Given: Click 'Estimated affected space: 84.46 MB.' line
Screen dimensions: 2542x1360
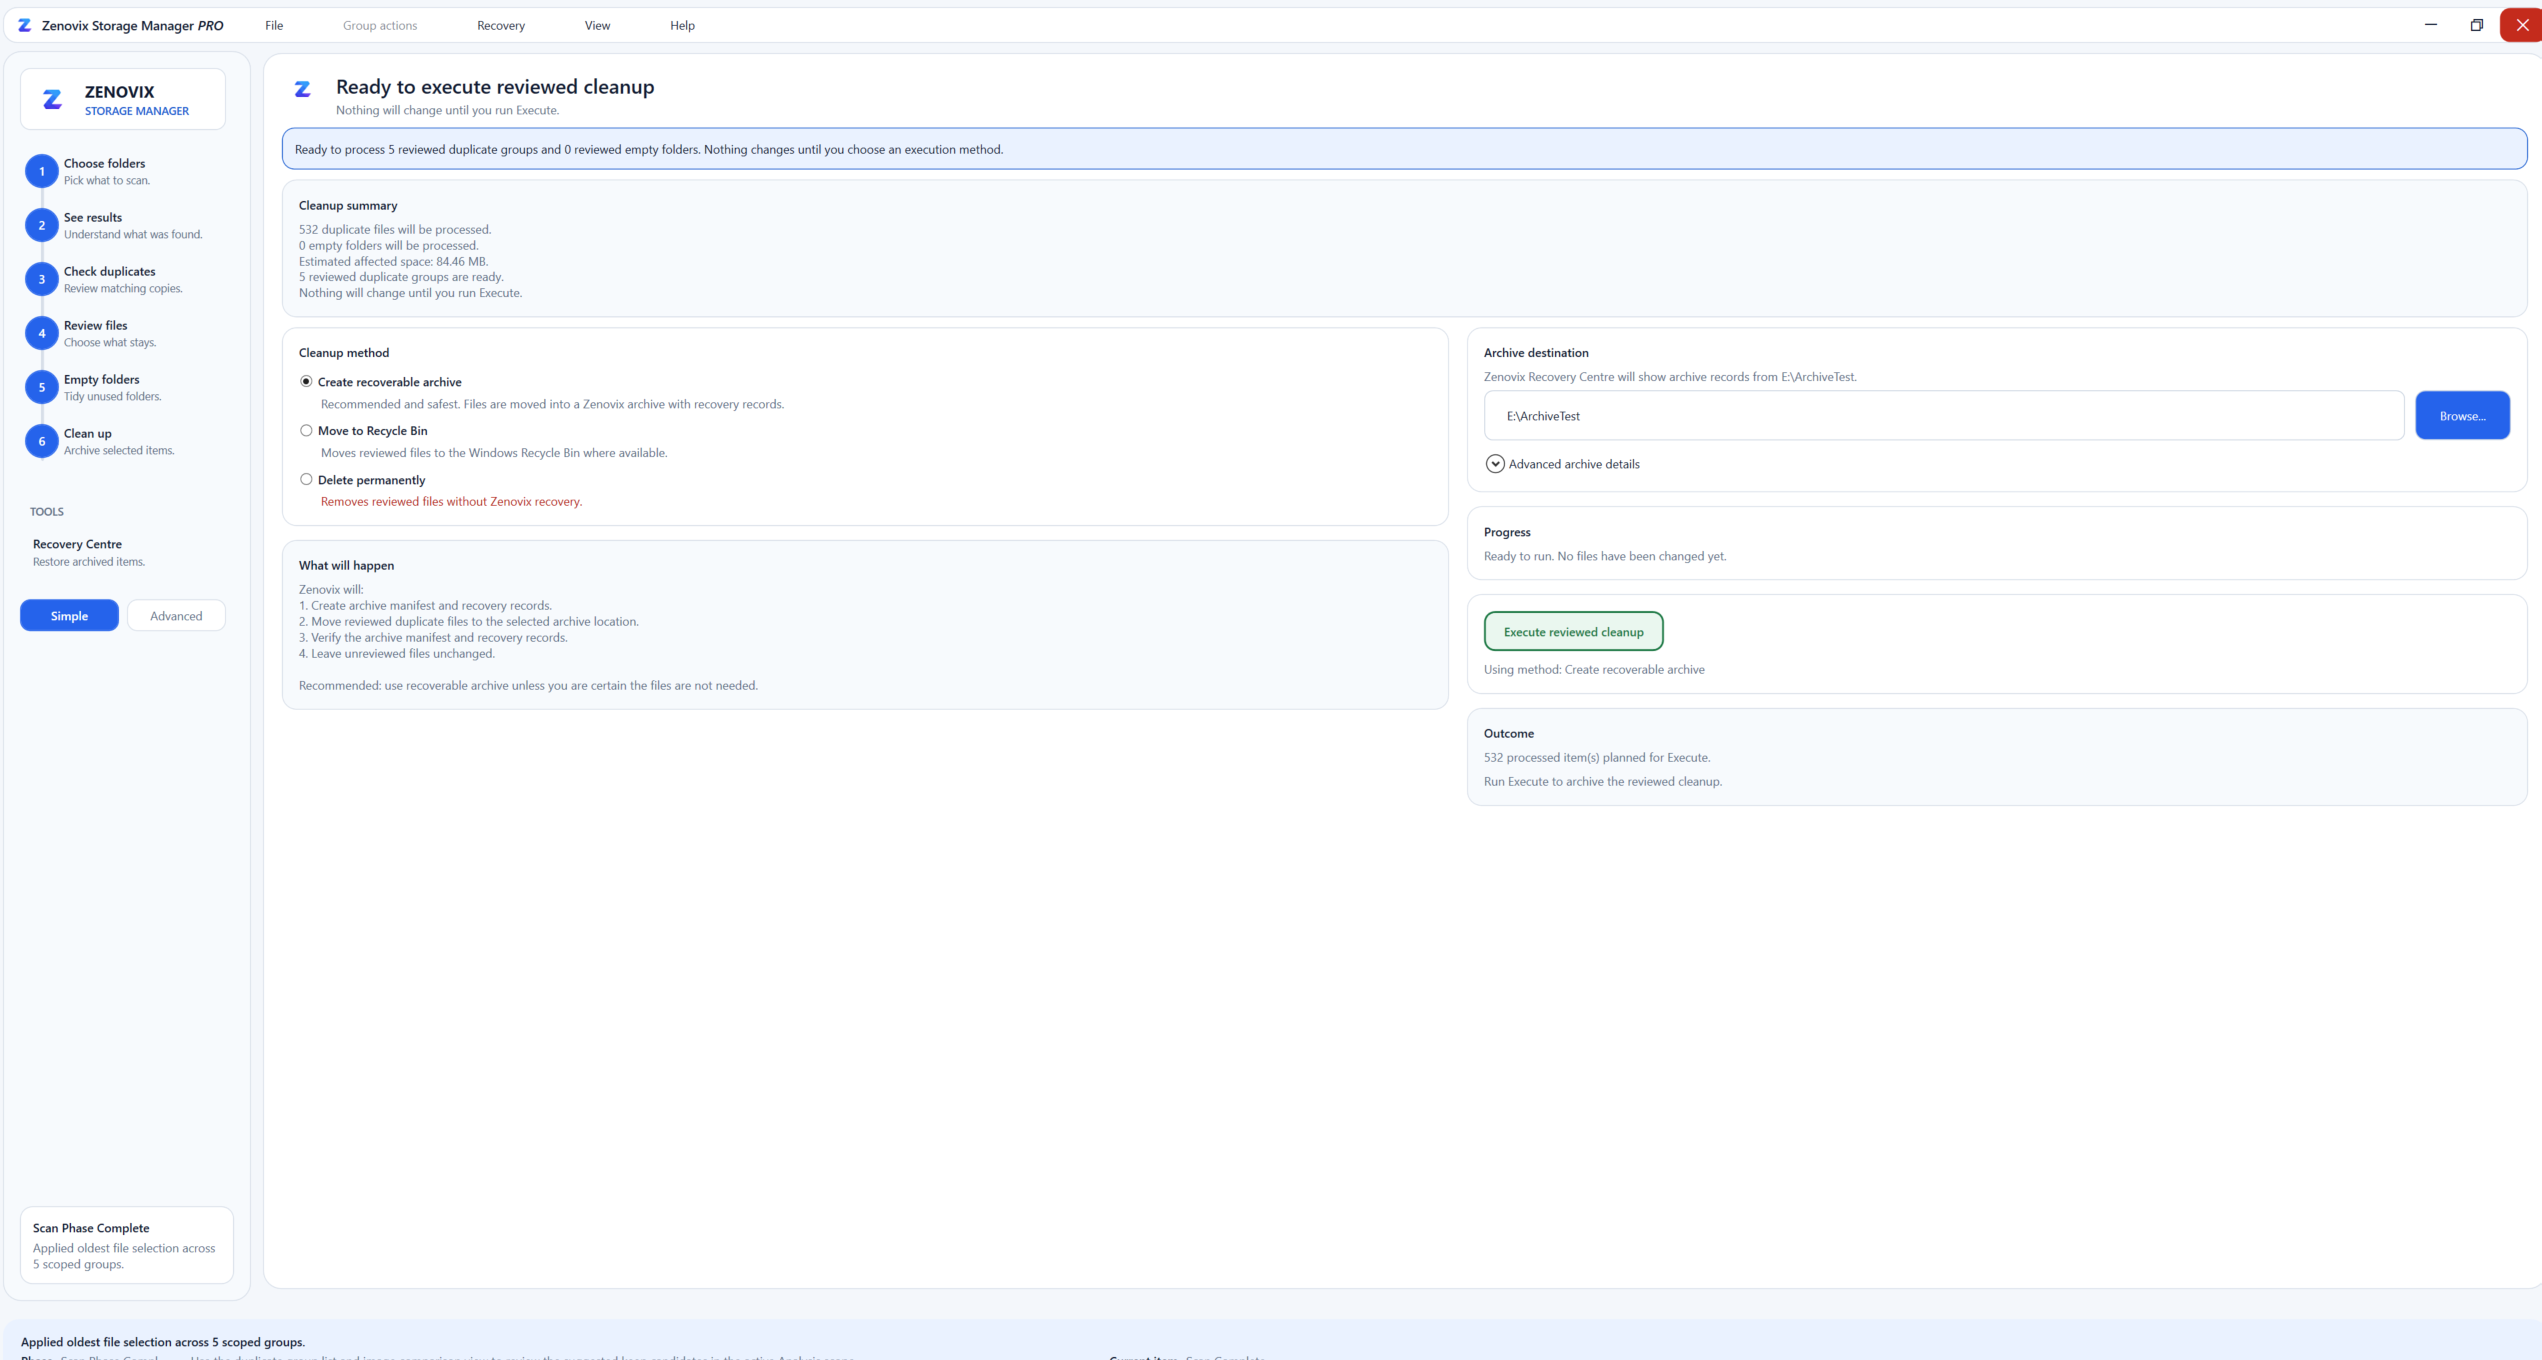Looking at the screenshot, I should (x=393, y=261).
